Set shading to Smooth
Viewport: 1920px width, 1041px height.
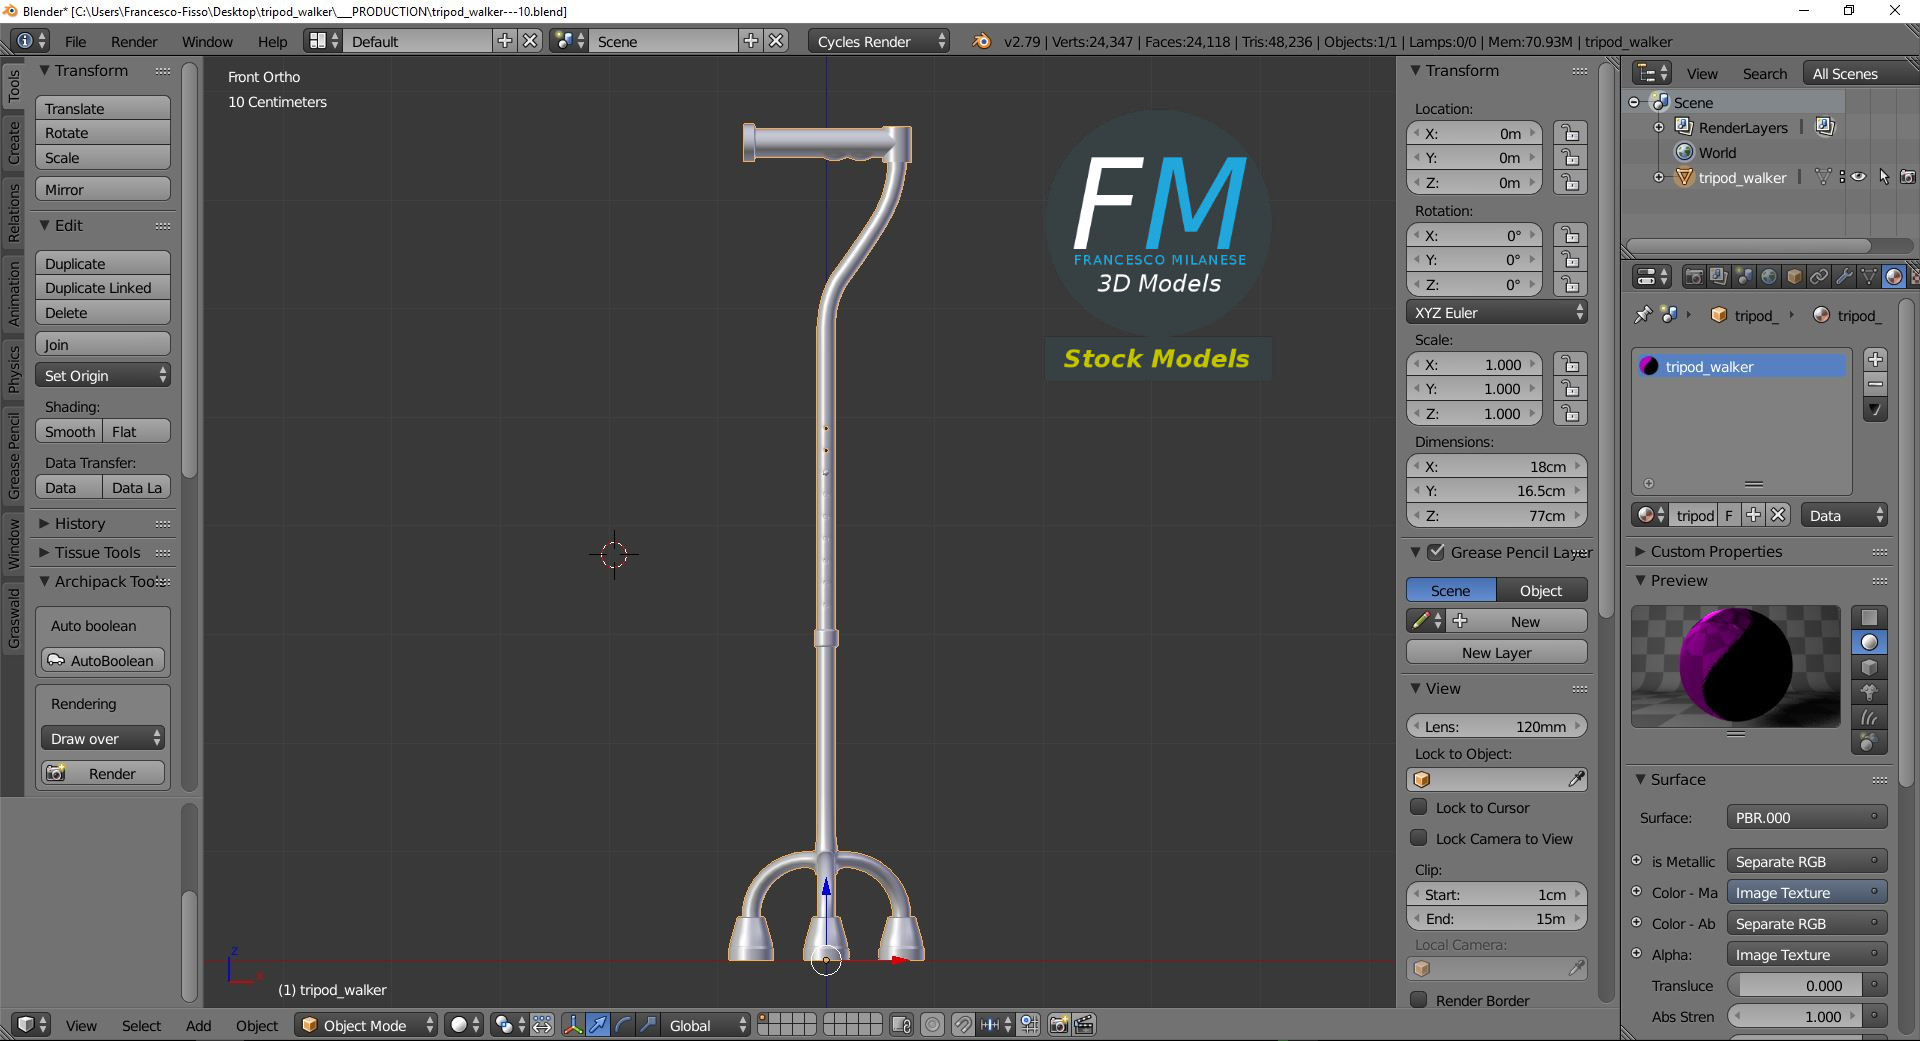click(69, 431)
